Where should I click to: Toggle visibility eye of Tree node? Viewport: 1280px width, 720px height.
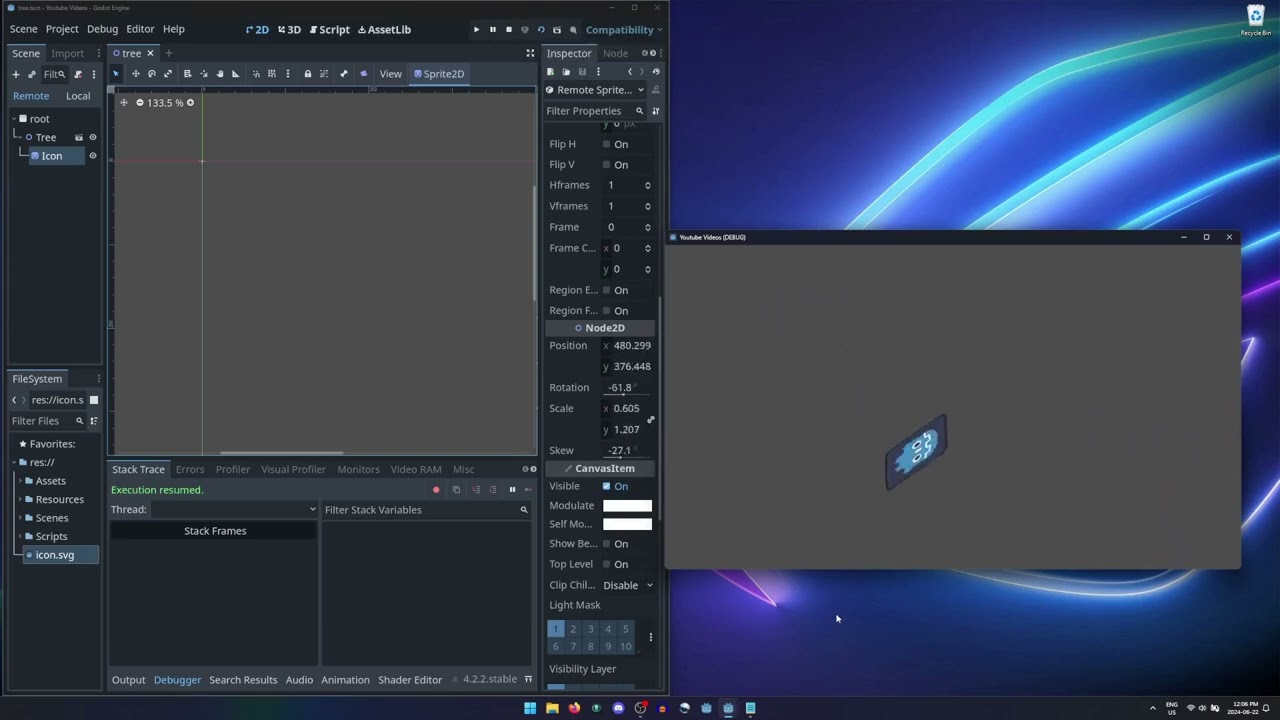[x=93, y=137]
